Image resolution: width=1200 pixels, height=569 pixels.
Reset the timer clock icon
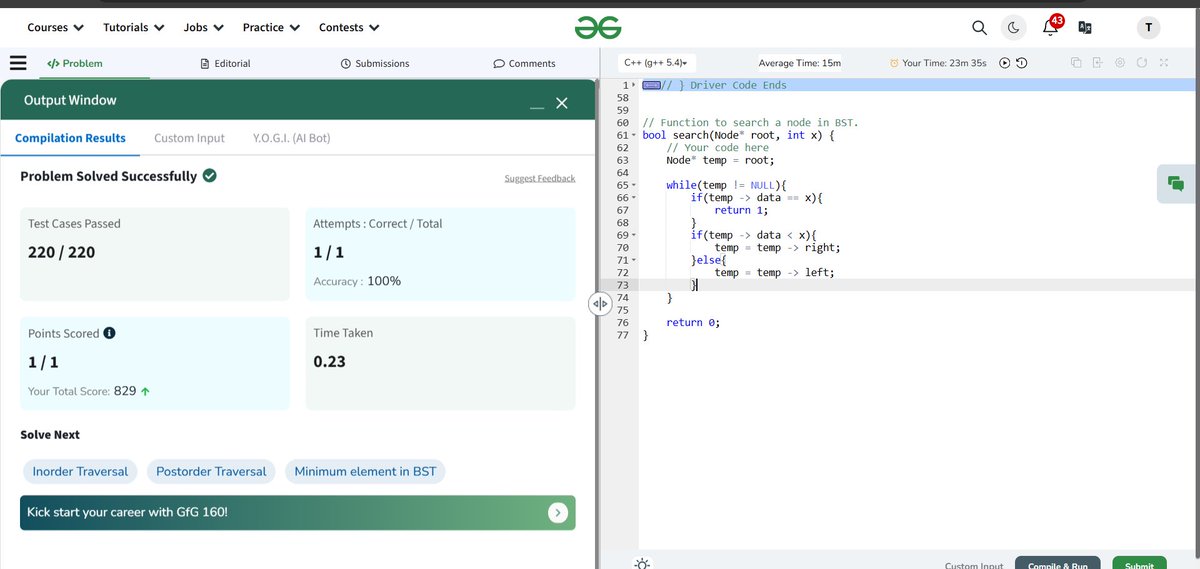point(1021,63)
